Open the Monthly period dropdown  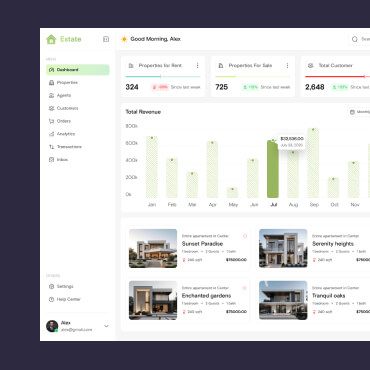(x=359, y=112)
